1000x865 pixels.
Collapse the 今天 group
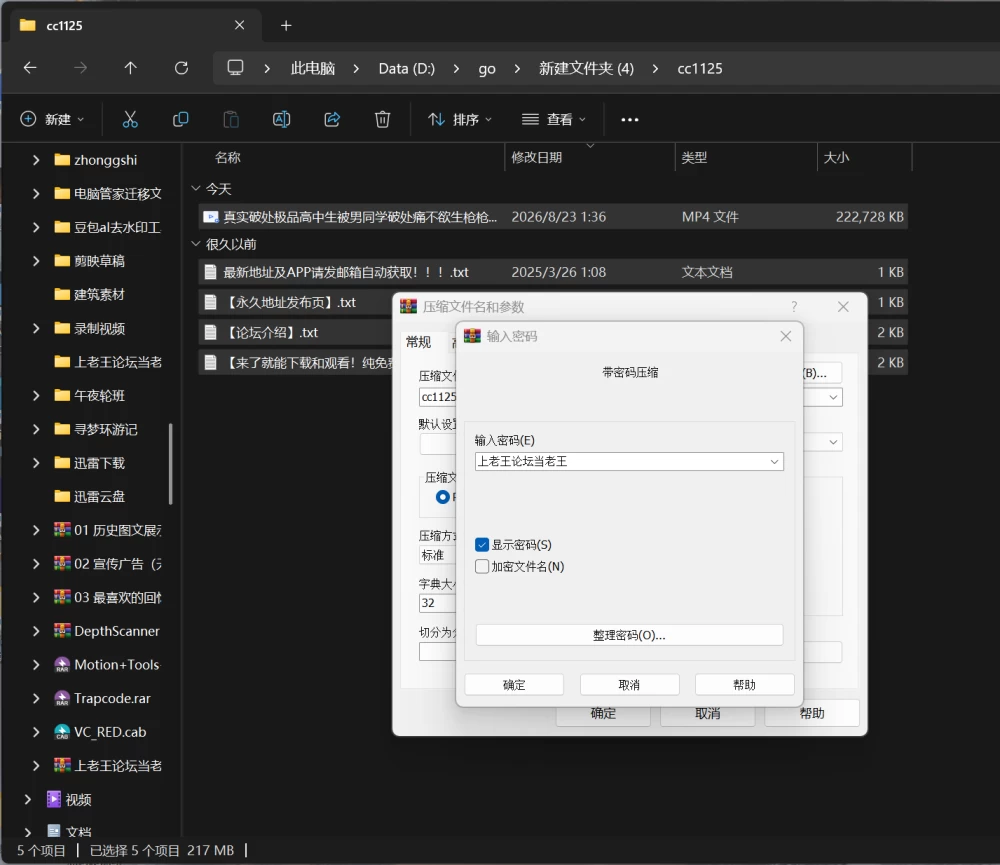(196, 189)
